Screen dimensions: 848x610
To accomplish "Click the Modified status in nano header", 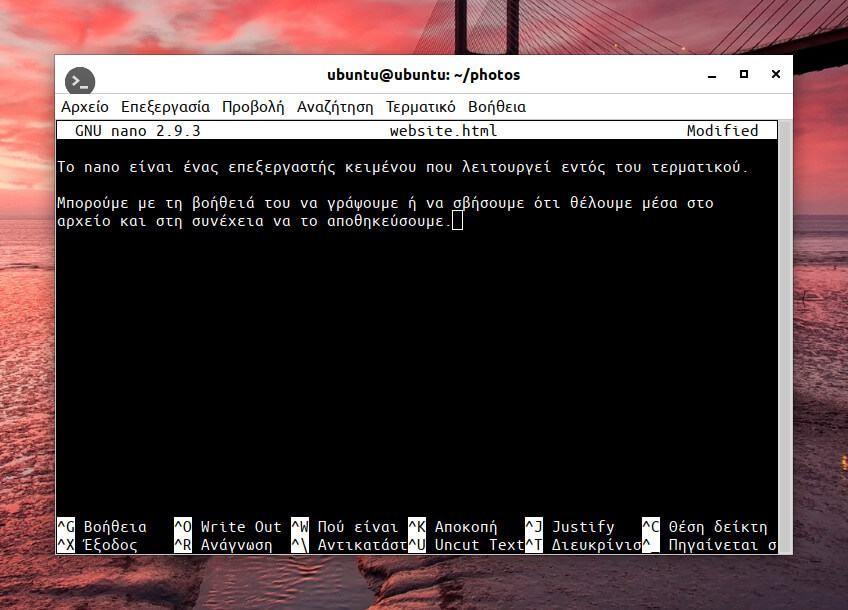I will point(723,131).
